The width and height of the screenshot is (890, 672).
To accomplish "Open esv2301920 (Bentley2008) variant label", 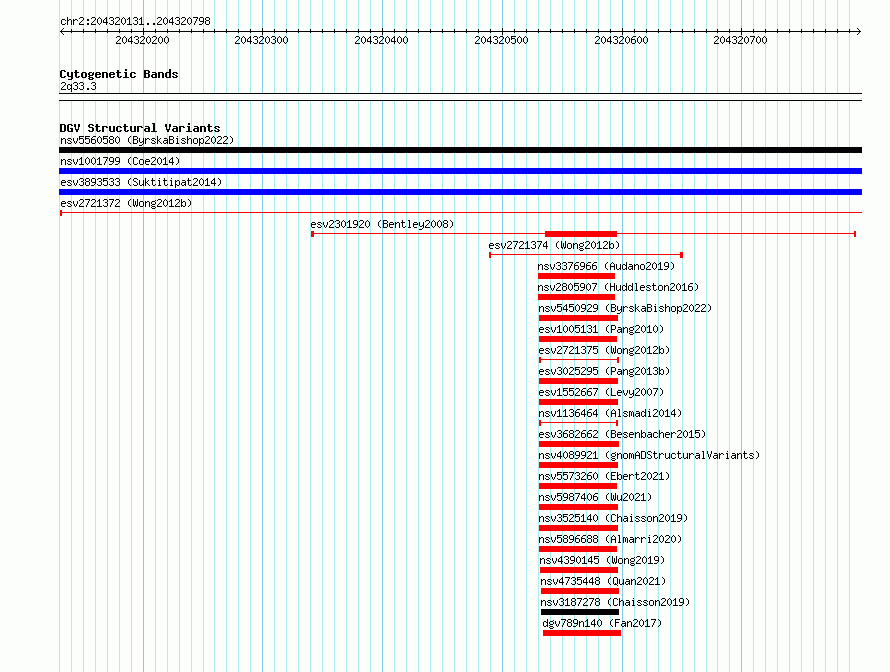I will point(382,224).
